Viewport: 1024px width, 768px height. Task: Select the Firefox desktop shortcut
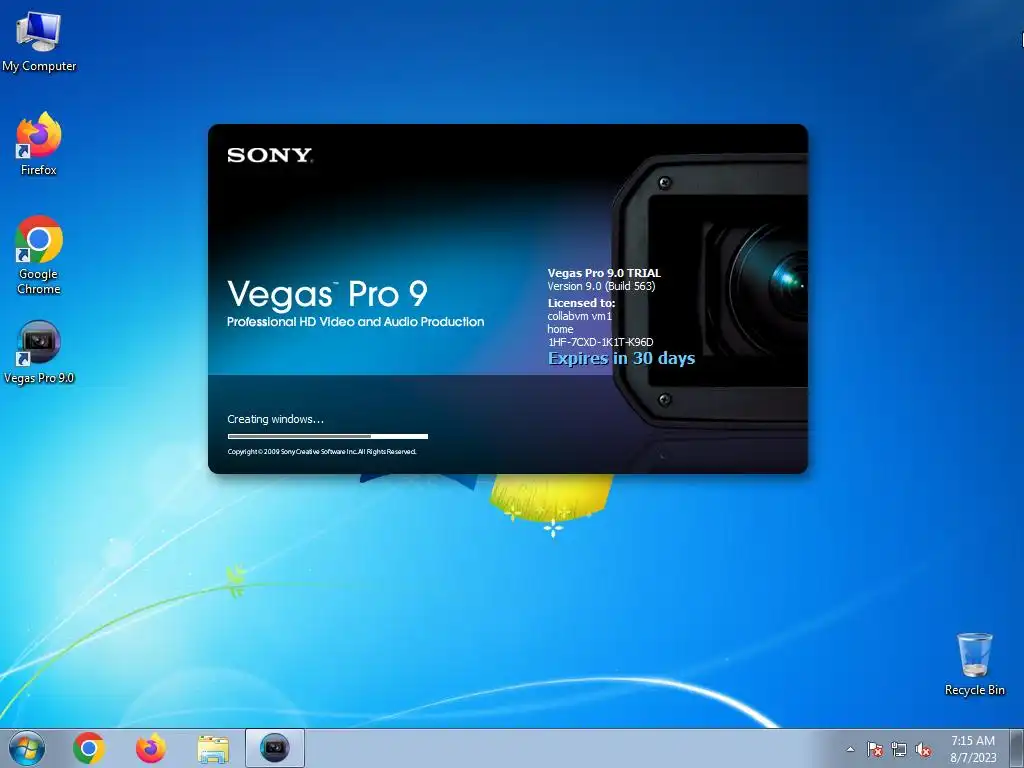tap(39, 144)
